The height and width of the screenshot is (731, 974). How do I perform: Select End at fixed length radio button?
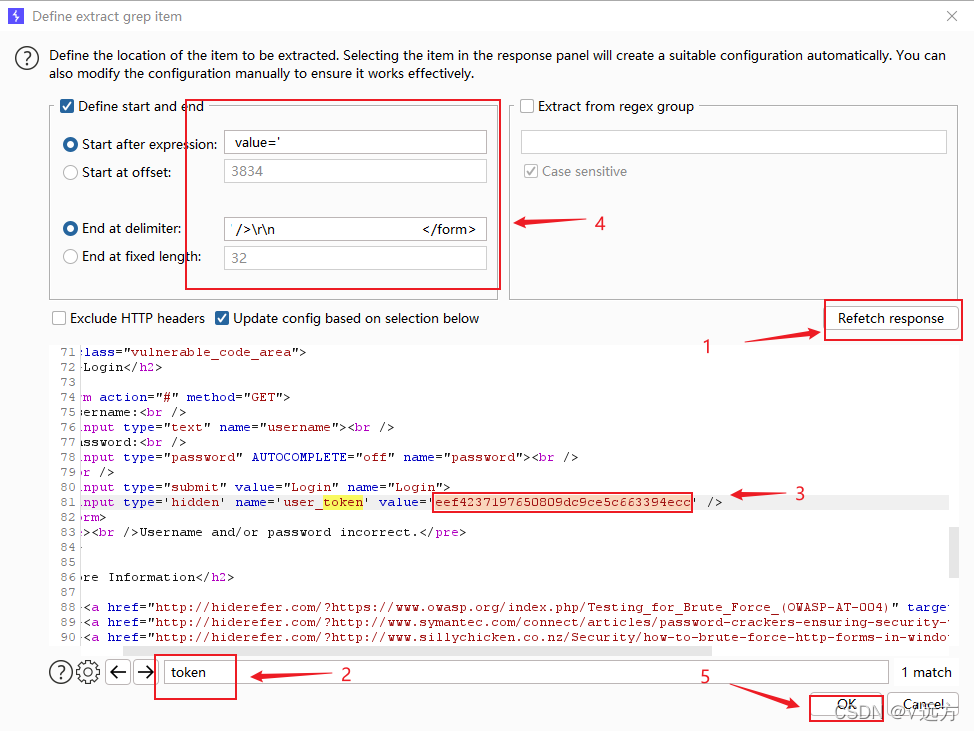point(71,257)
